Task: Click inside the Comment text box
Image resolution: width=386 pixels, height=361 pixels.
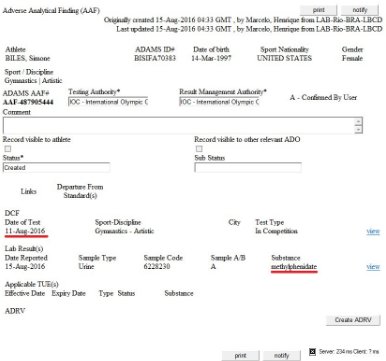Action: tap(179, 125)
